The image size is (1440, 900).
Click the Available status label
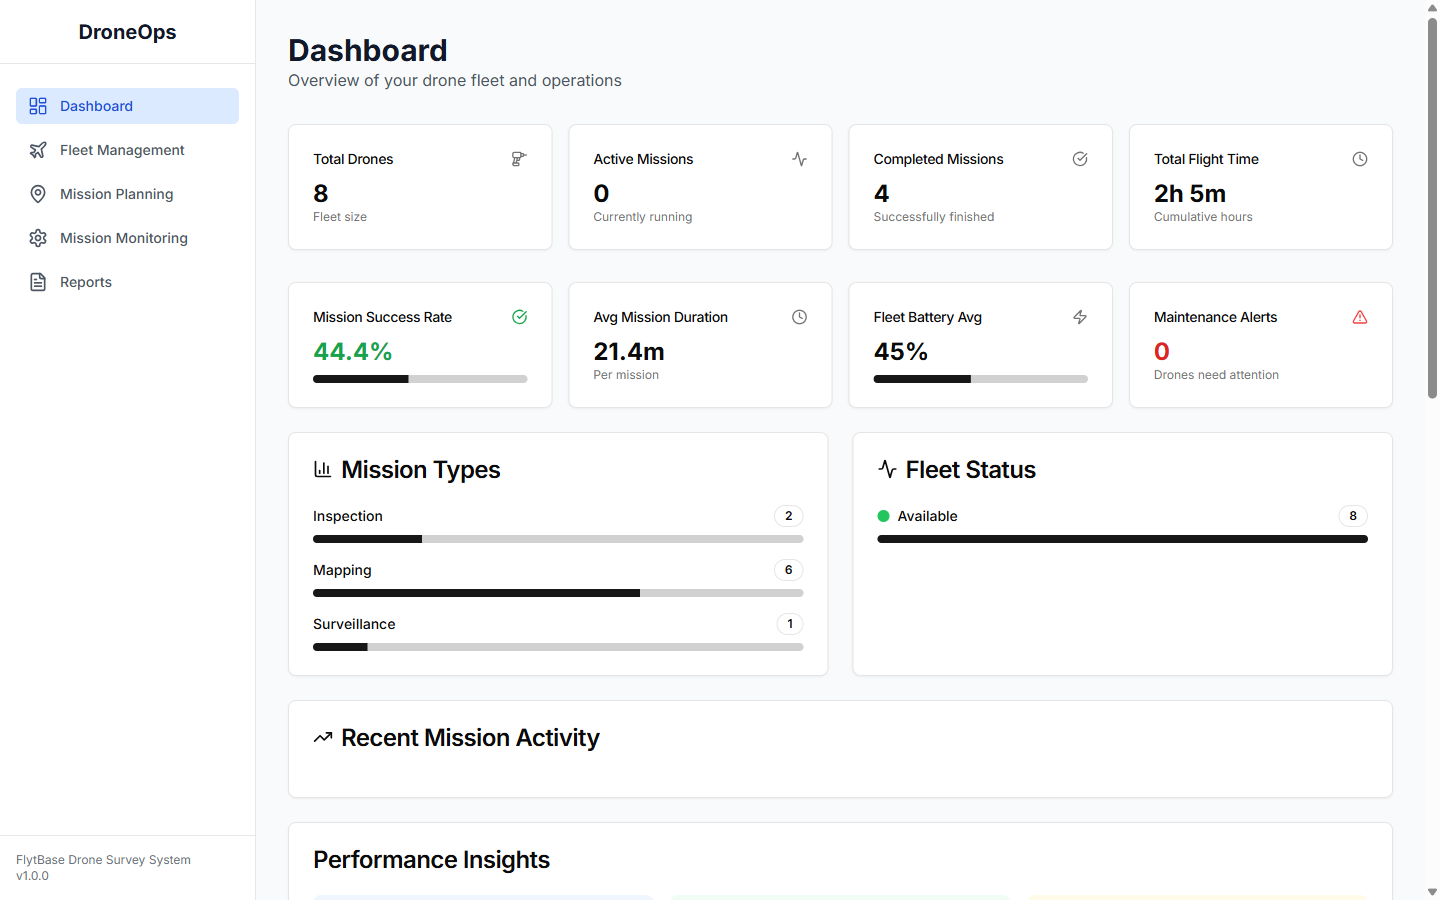927,516
